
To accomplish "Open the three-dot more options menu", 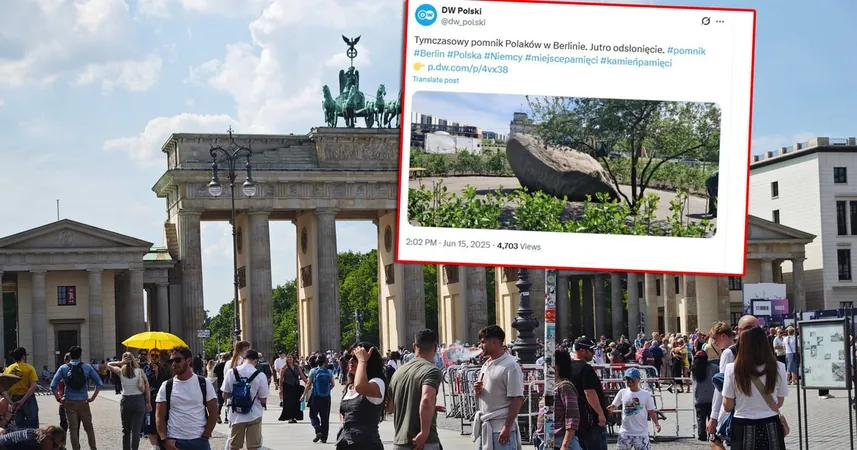I will [x=720, y=22].
